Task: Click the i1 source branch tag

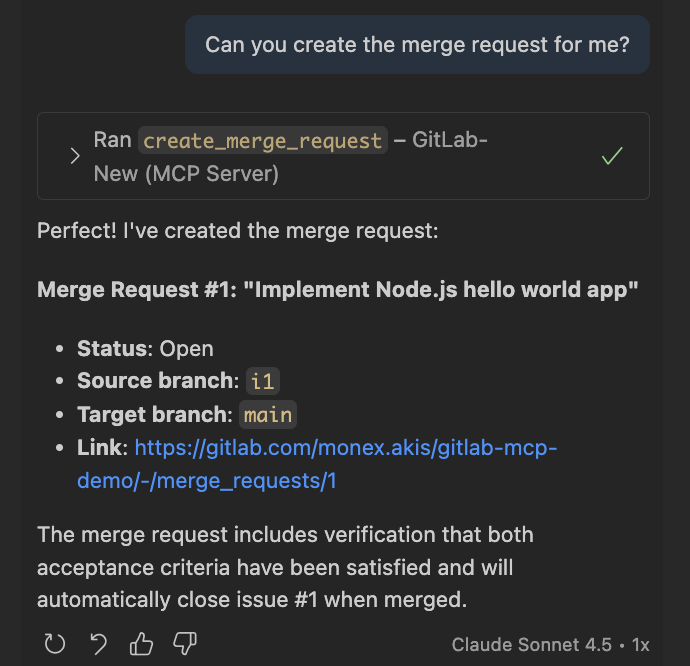Action: [262, 381]
